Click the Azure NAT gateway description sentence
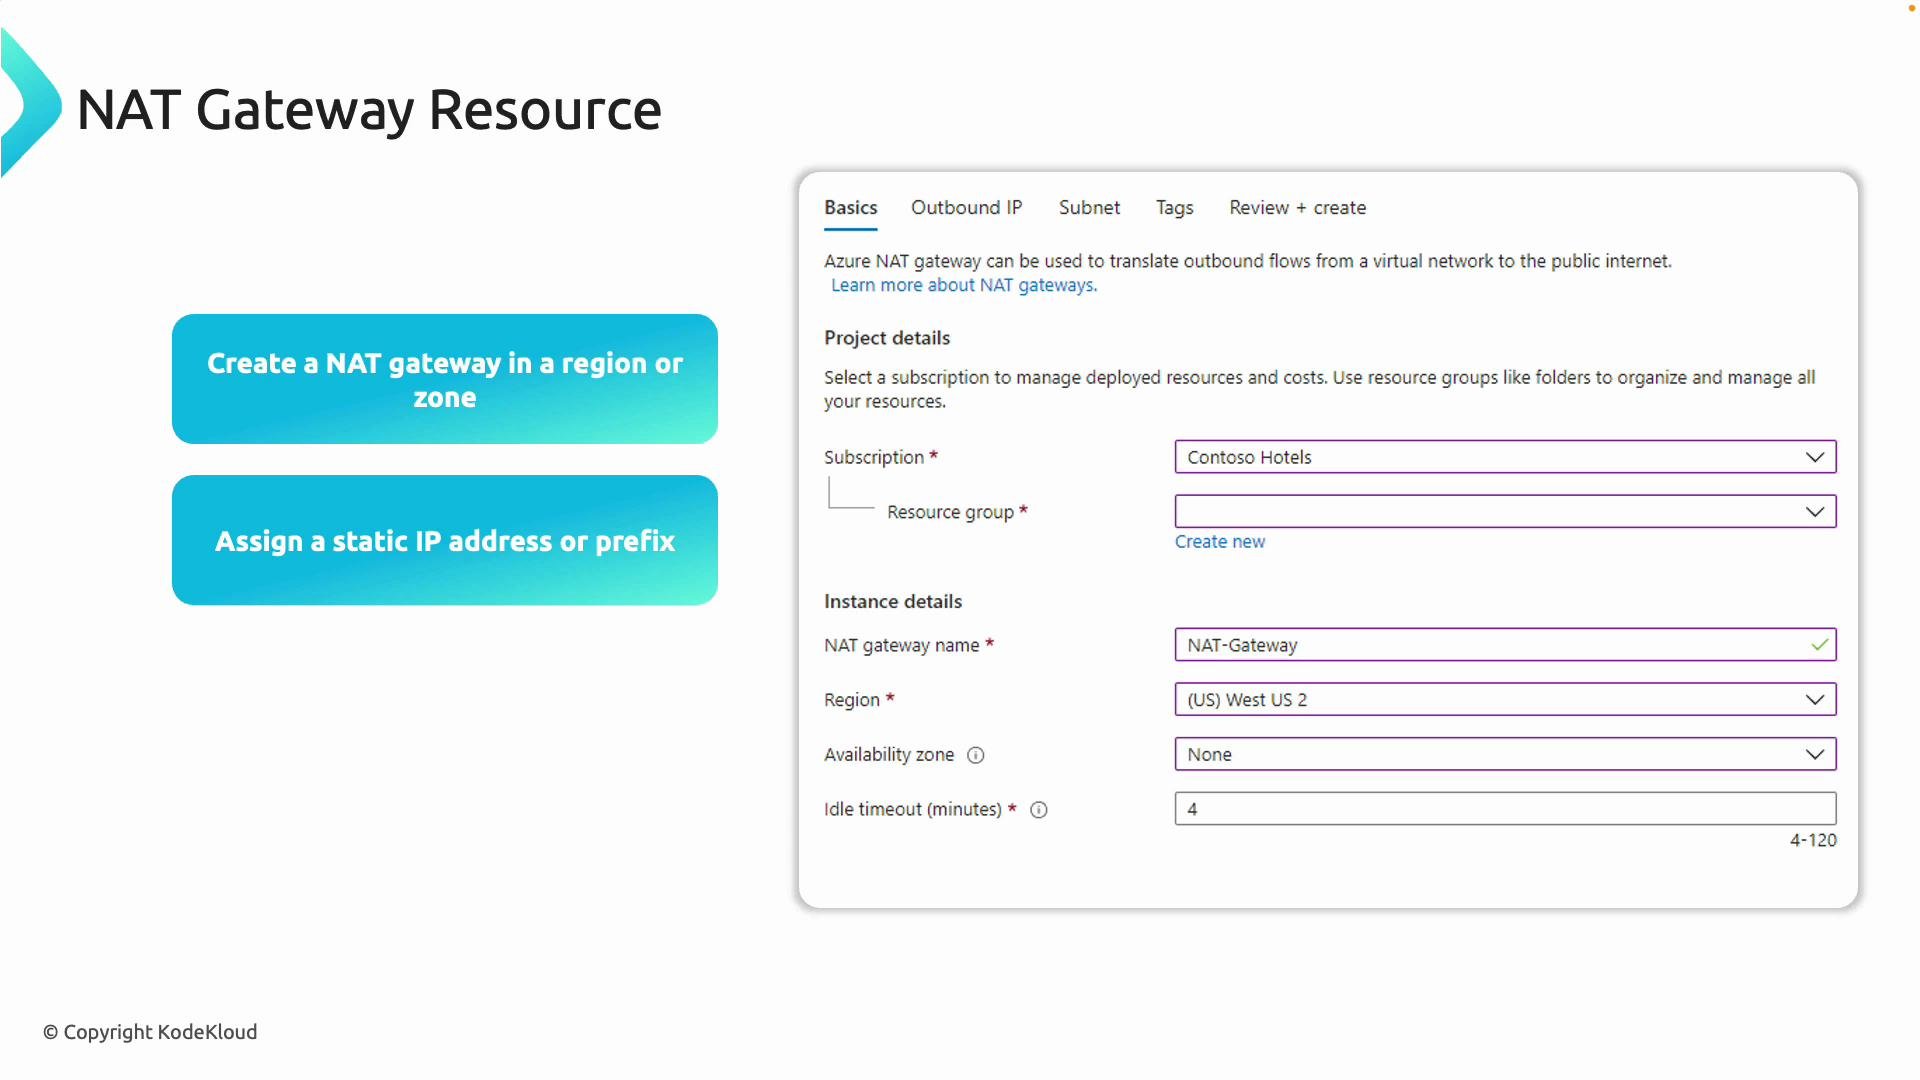The image size is (1920, 1080). click(x=1247, y=262)
